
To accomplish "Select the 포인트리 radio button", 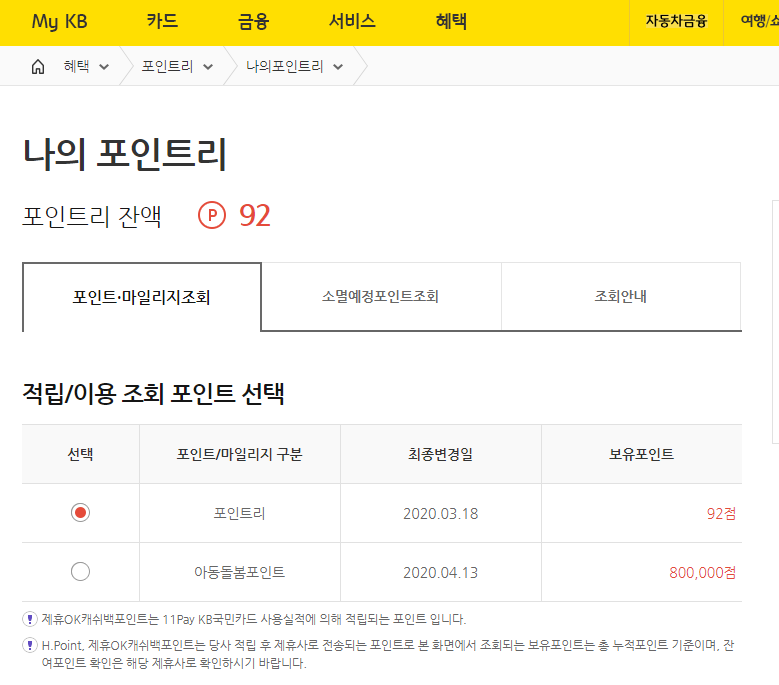I will 80,513.
